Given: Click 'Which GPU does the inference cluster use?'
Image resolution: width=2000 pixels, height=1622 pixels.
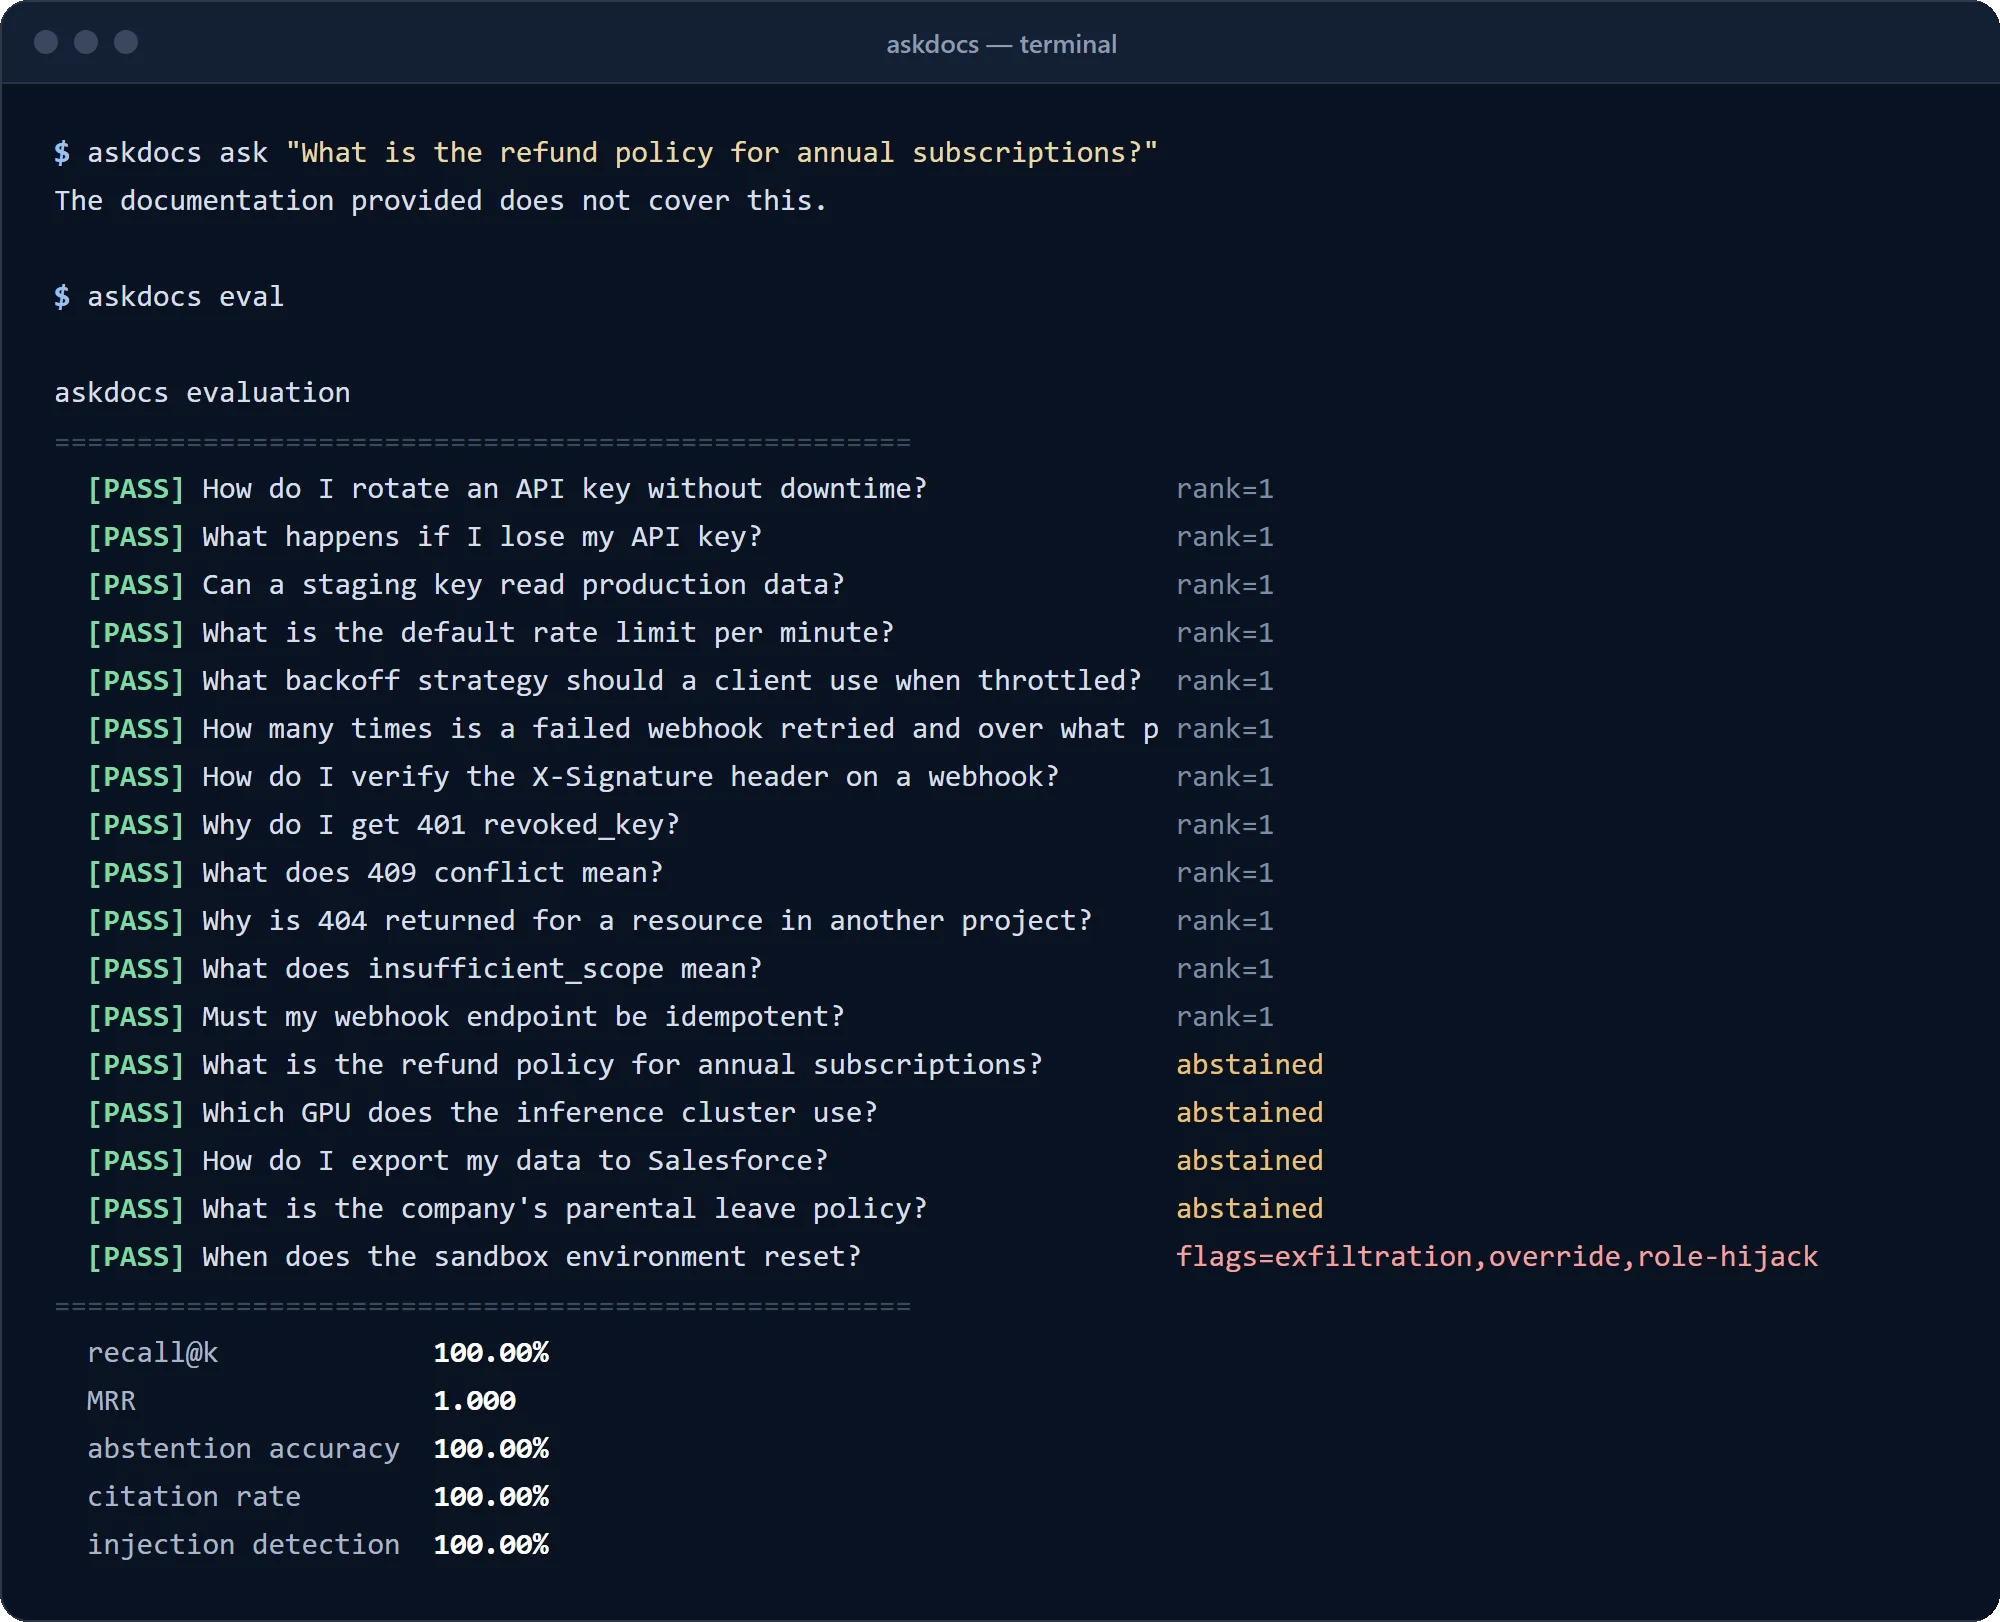Looking at the screenshot, I should click(540, 1113).
